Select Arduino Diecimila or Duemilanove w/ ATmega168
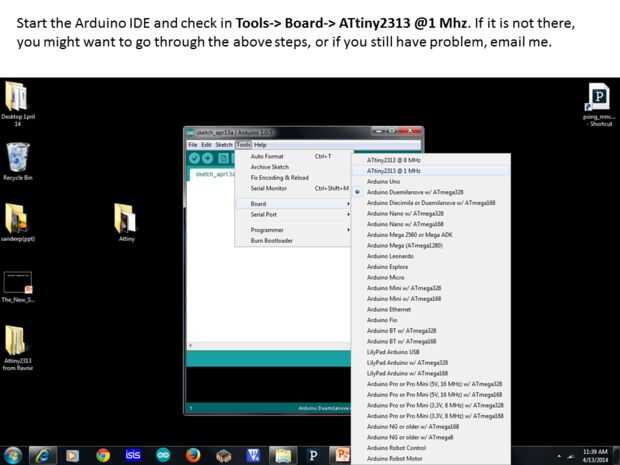Screen dimensions: 620x465 click(431, 203)
